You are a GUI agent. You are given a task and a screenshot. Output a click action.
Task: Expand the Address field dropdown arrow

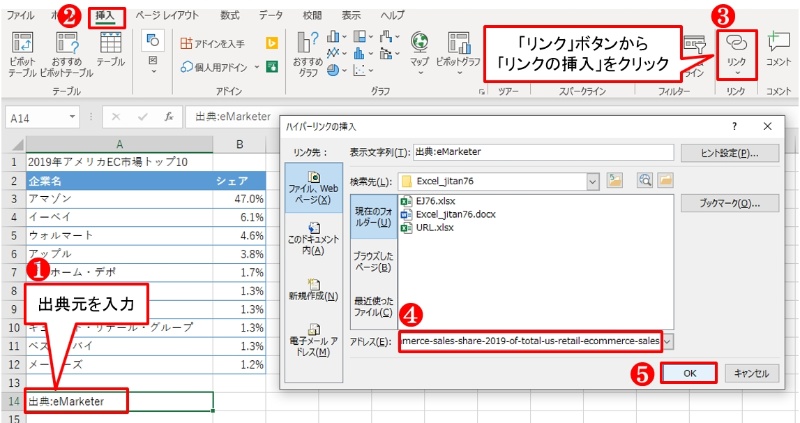[668, 342]
